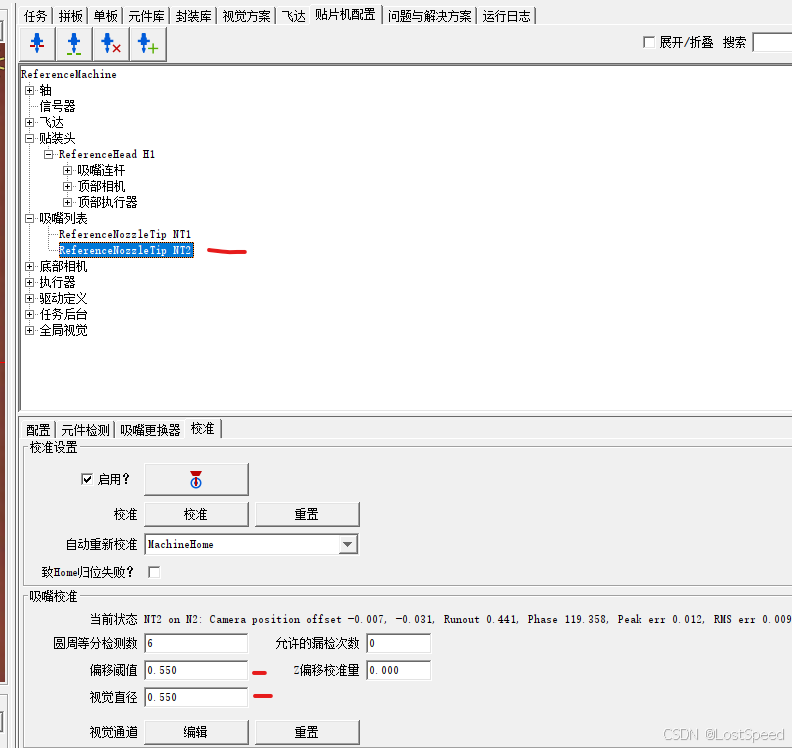
Task: Switch to the 拼板 tab
Action: pyautogui.click(x=71, y=16)
